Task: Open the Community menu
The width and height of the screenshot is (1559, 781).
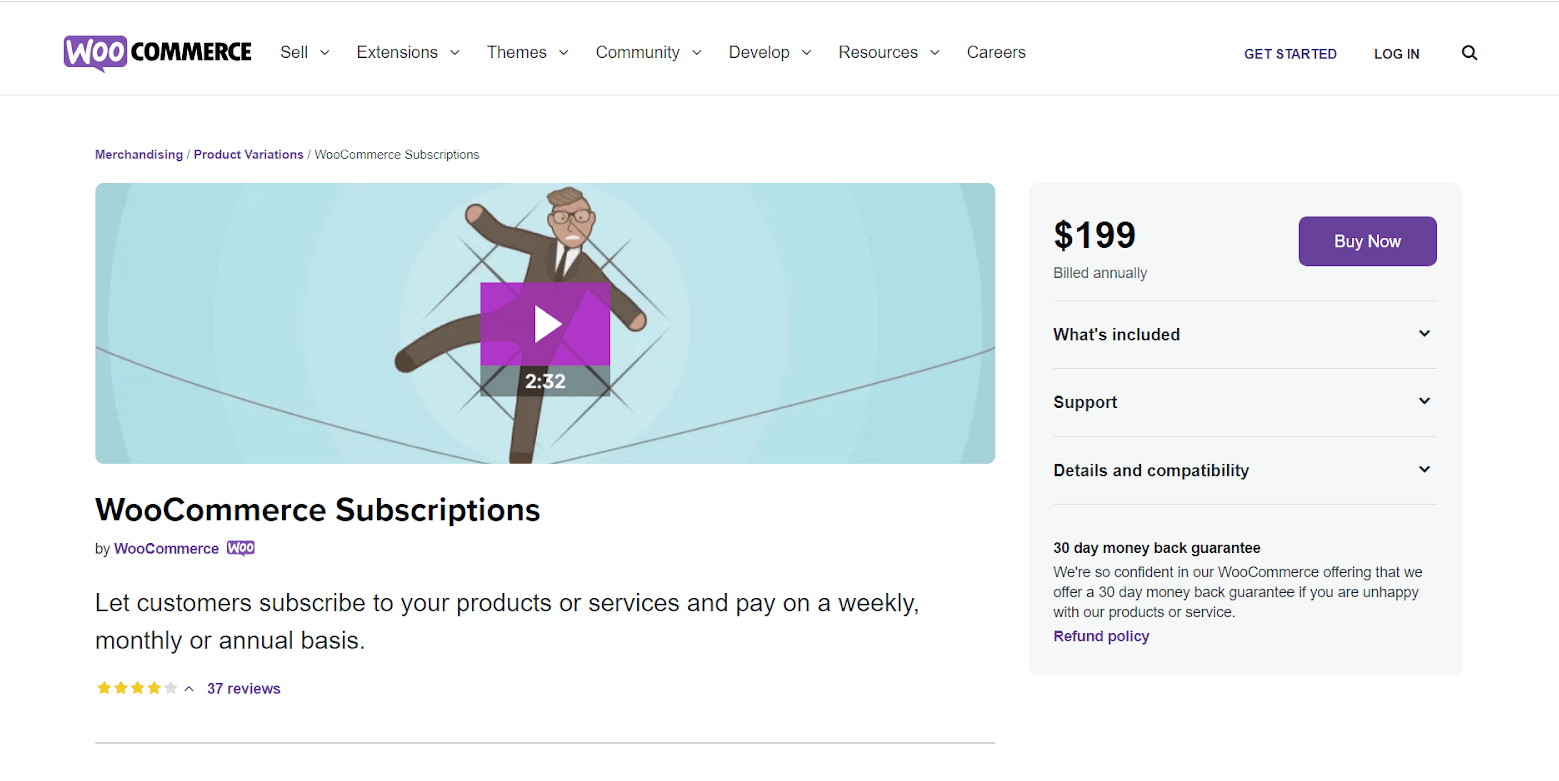Action: (x=649, y=52)
